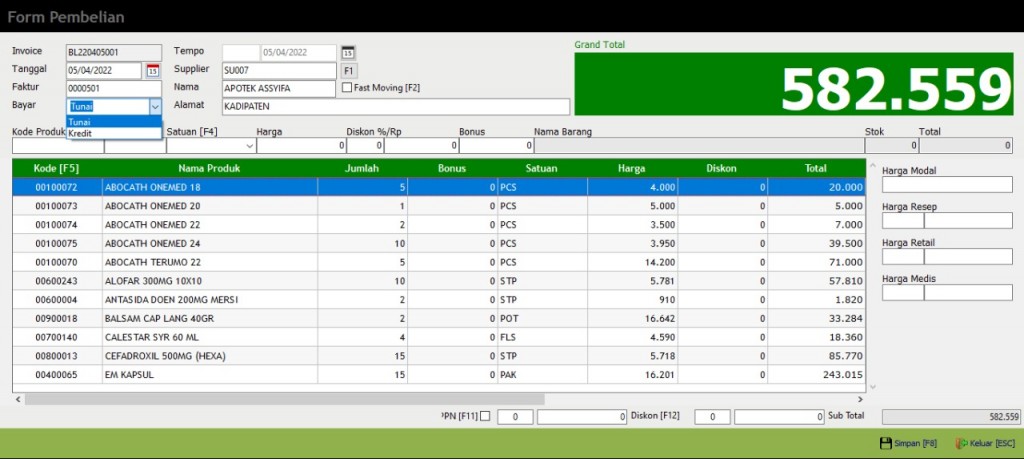Tick the PPN [F11] checkbox
This screenshot has width=1024, height=459.
point(485,416)
